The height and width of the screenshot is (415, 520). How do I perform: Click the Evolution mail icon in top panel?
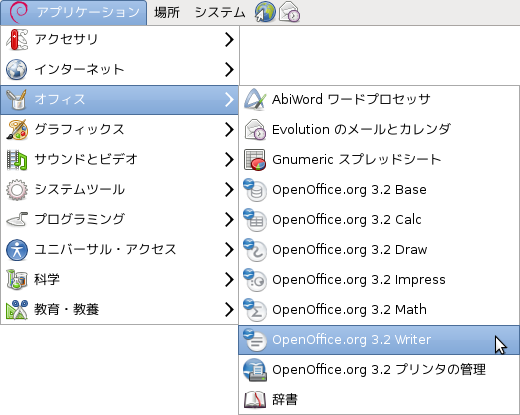[x=289, y=12]
